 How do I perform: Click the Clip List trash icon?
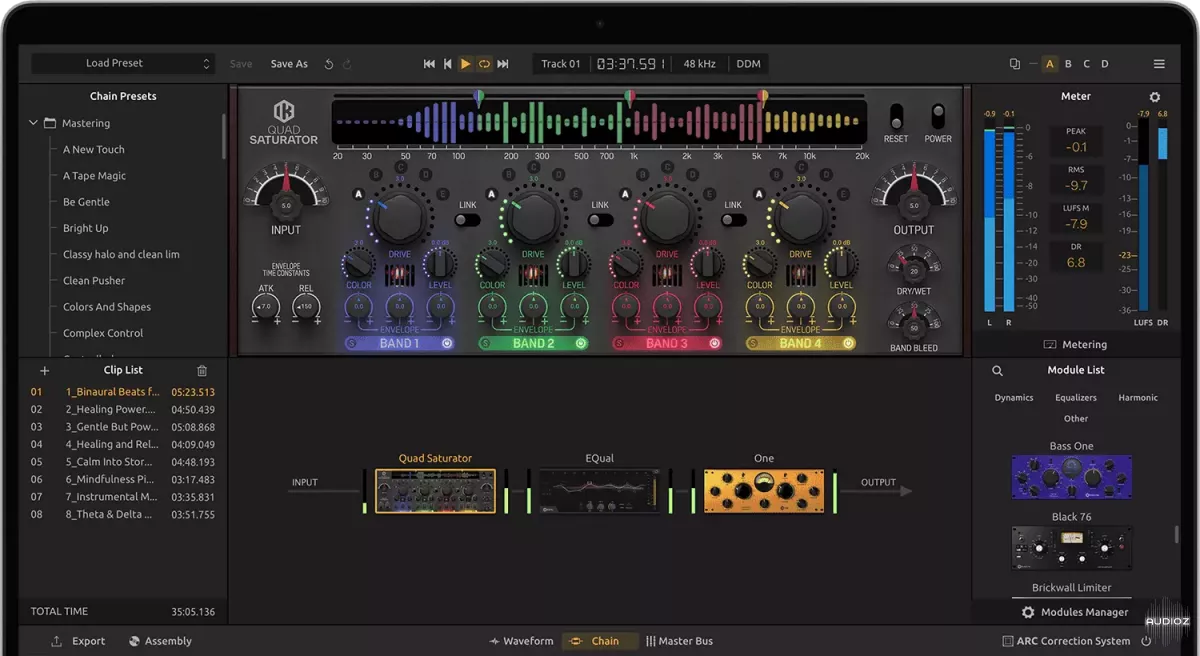202,371
